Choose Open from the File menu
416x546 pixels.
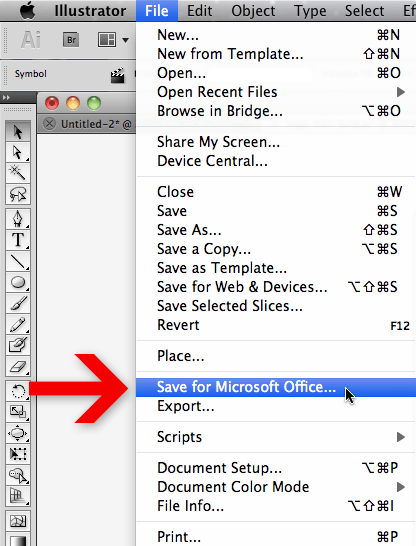pyautogui.click(x=276, y=73)
